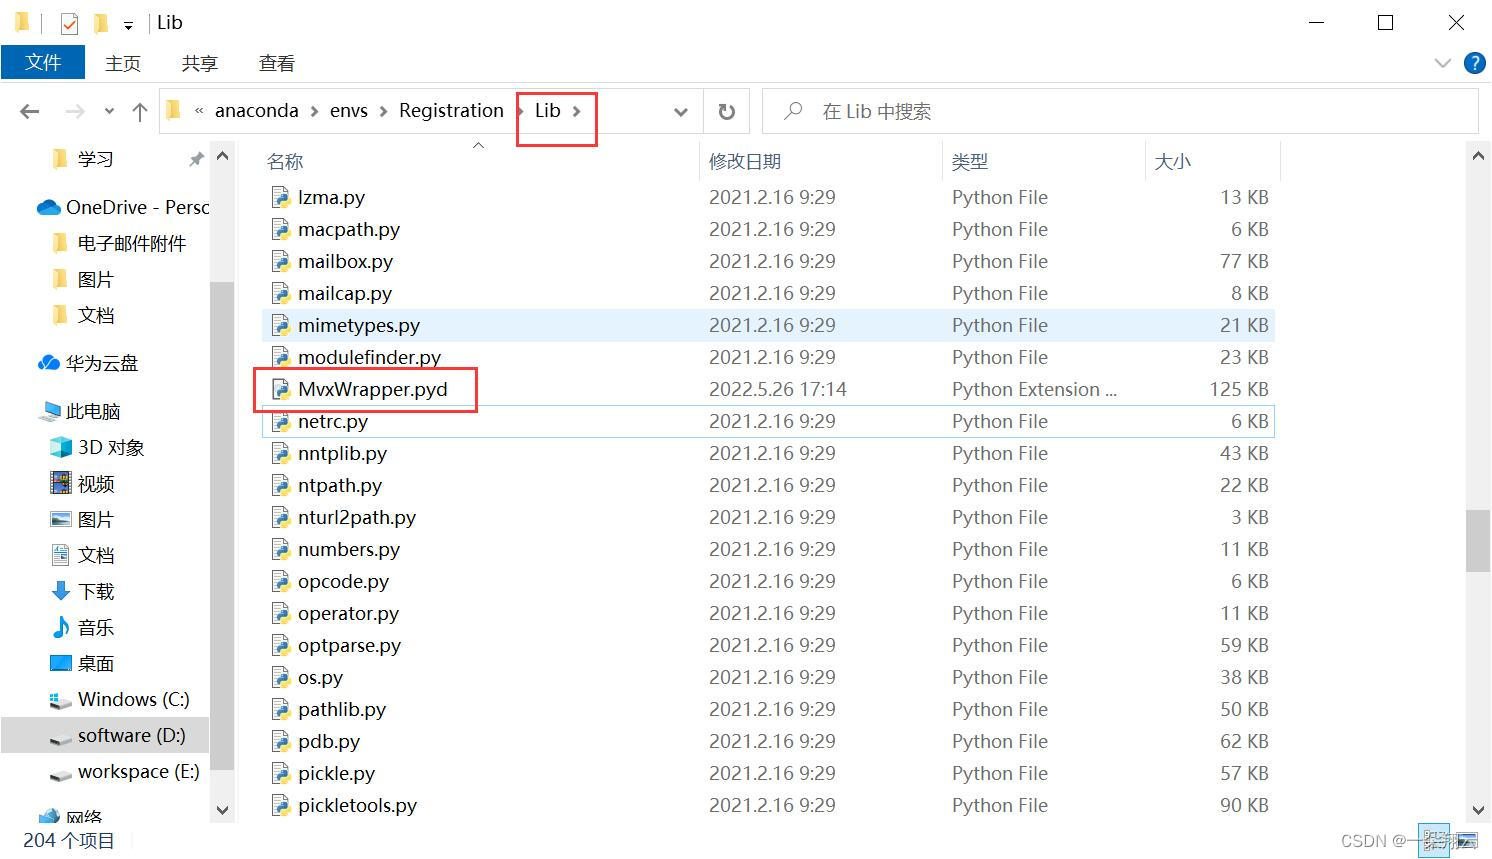Open the 文件 menu tab
1492x859 pixels.
[43, 63]
